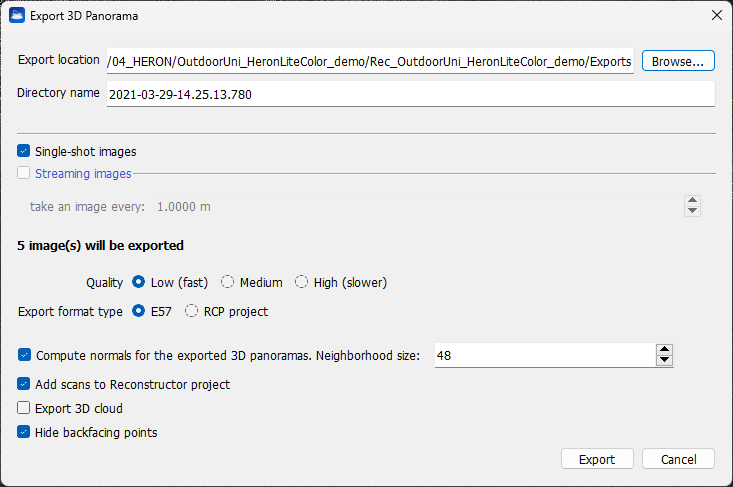Image resolution: width=733 pixels, height=487 pixels.
Task: Click the Browse button
Action: 677,61
